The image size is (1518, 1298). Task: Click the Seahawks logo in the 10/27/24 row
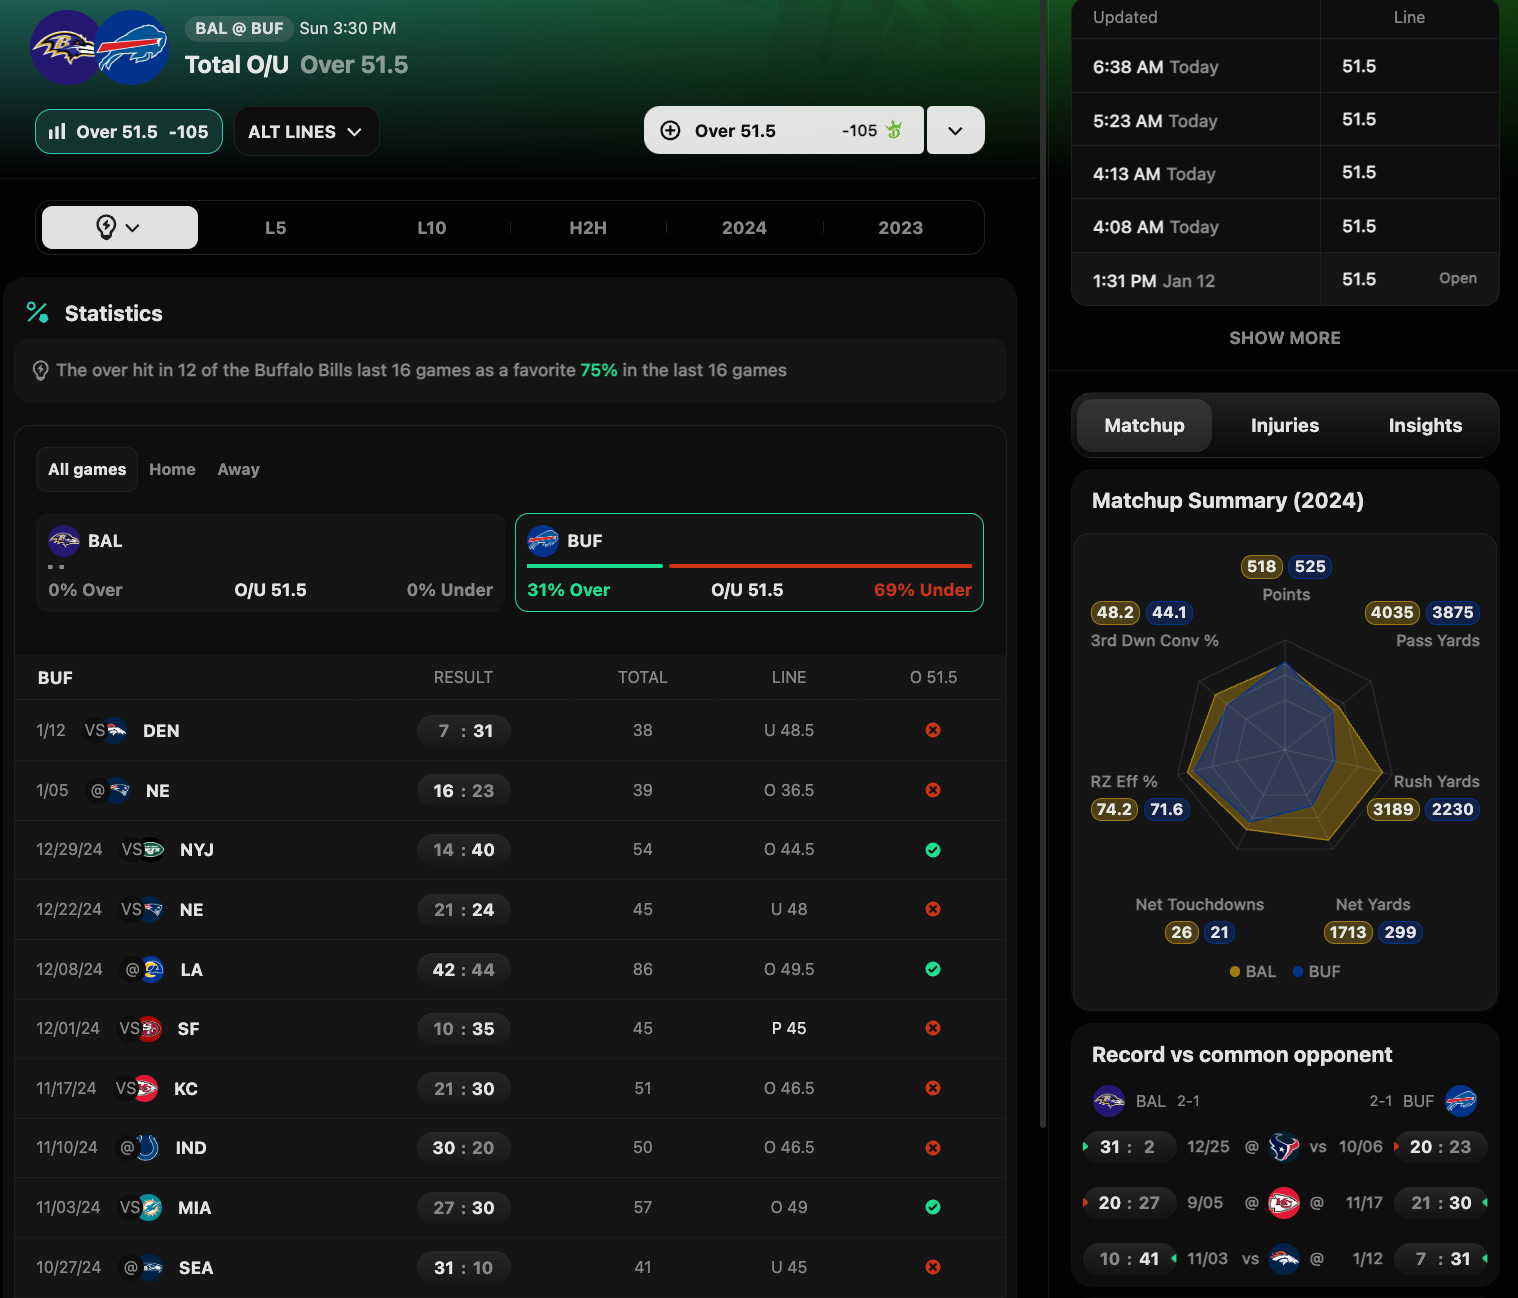[x=151, y=1268]
